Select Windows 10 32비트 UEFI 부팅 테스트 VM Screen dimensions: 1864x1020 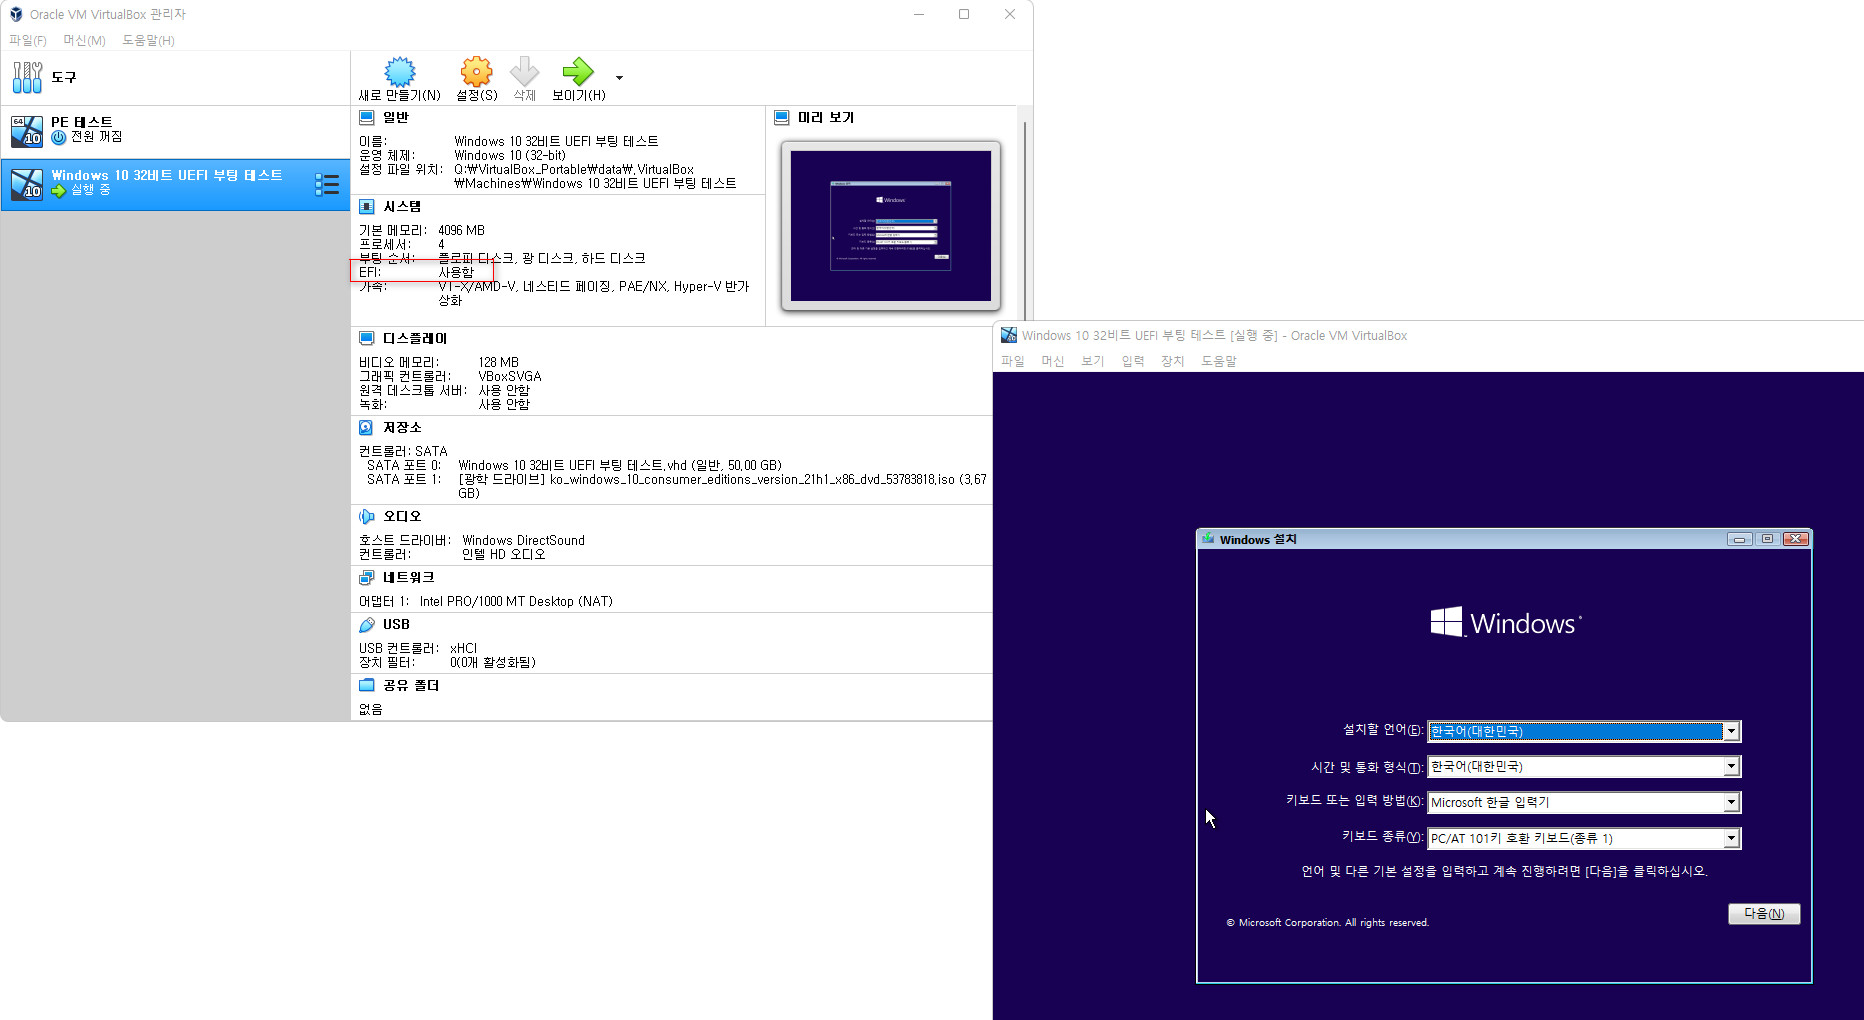click(175, 183)
